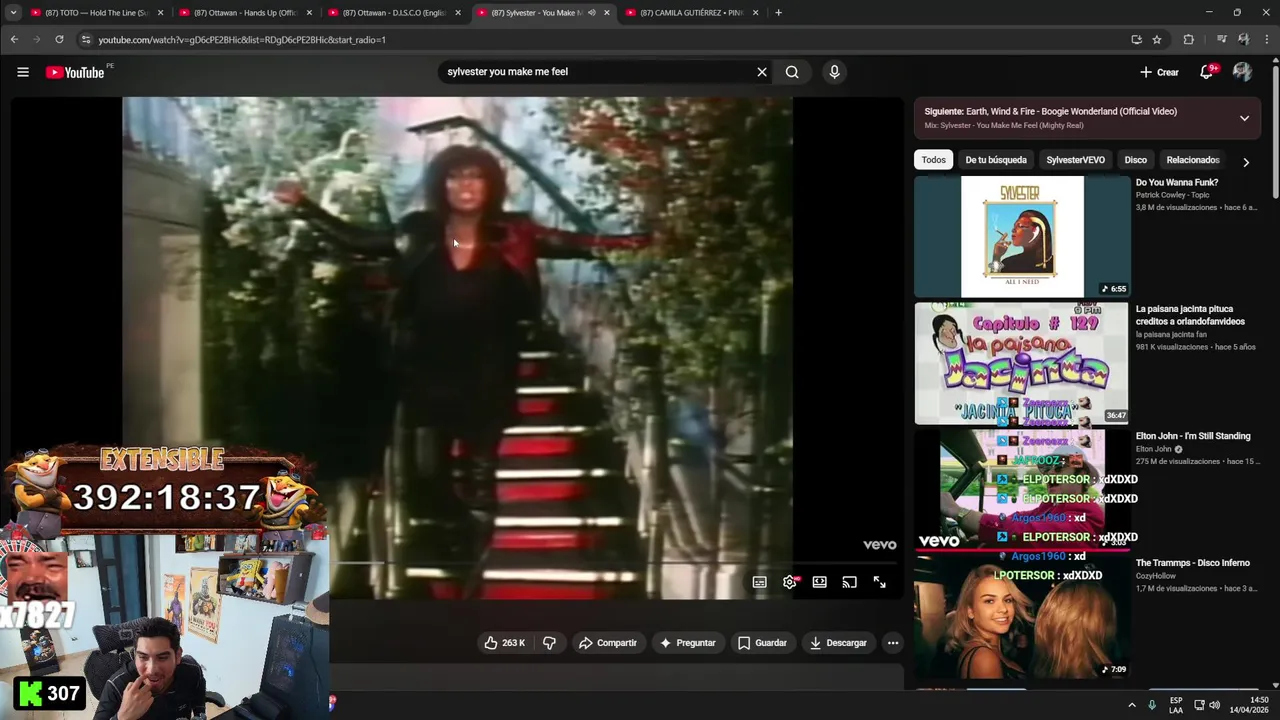
Task: Open the taskbar volume icon
Action: point(1215,705)
